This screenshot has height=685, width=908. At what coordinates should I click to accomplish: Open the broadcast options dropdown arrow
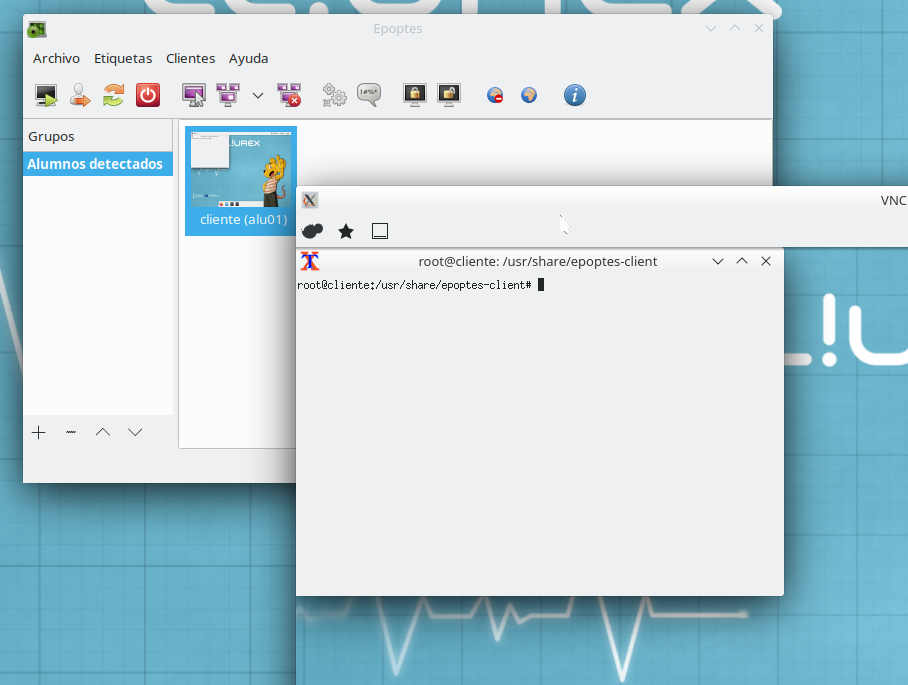(x=258, y=95)
